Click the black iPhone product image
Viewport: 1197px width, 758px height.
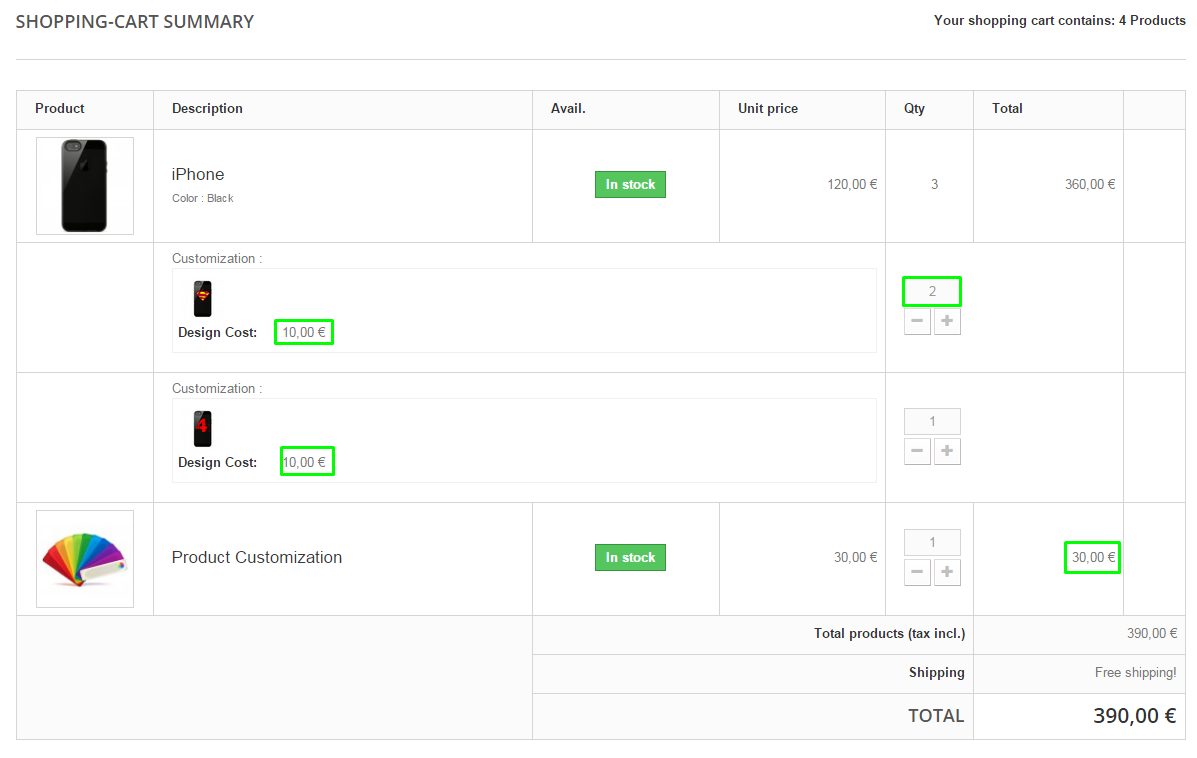[x=84, y=186]
